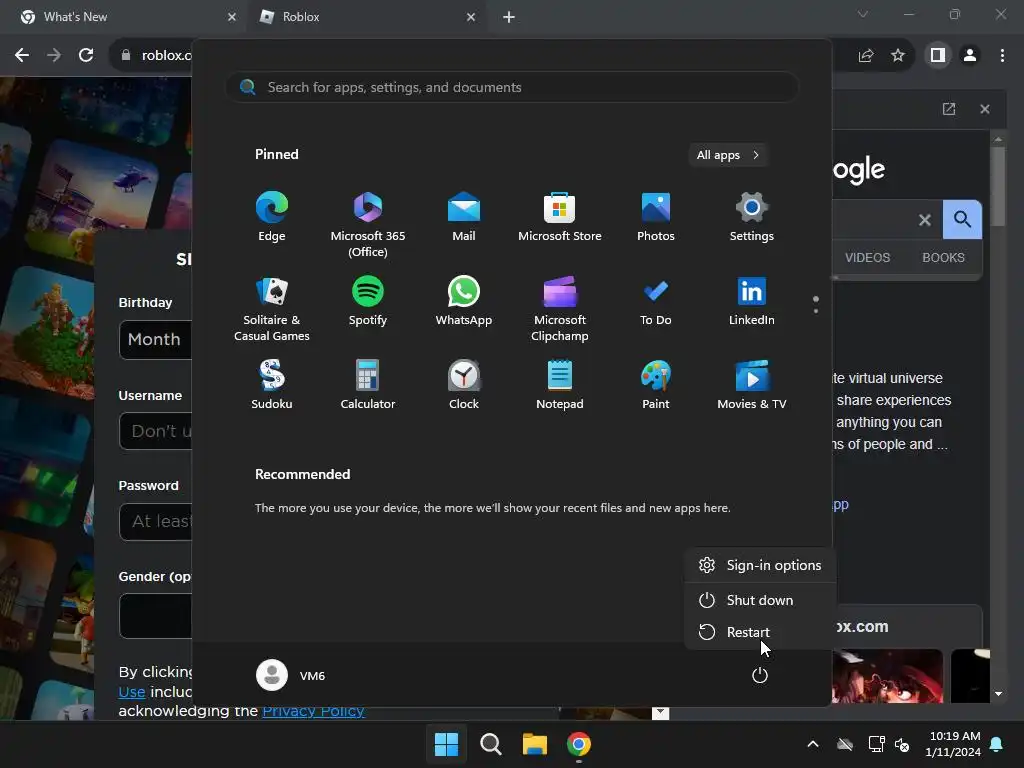Screen dimensions: 1024x768
Task: Open the Calculator app
Action: pos(368,385)
